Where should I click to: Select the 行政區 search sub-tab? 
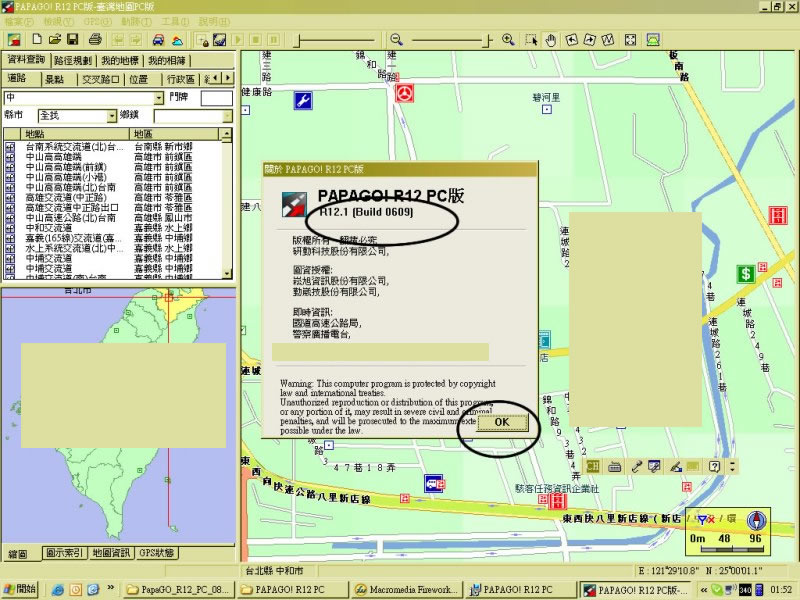(181, 79)
